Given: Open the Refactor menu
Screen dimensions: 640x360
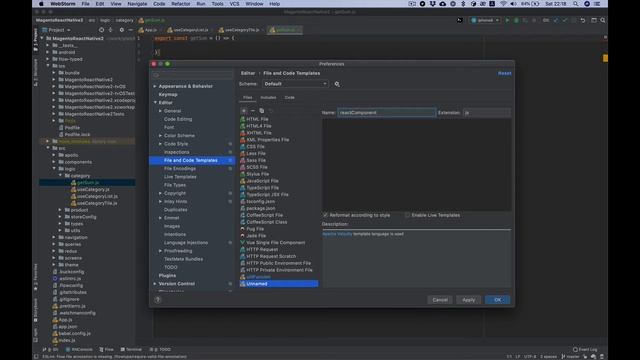Looking at the screenshot, I should [x=180, y=4].
